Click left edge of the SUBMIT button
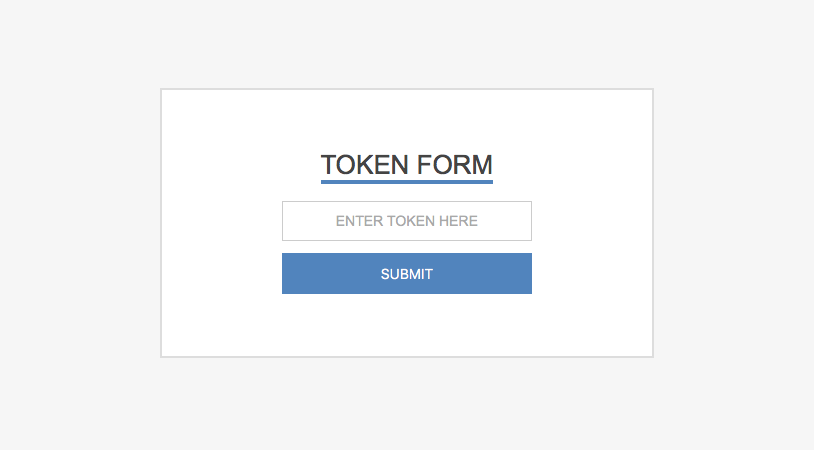The width and height of the screenshot is (814, 450). tap(290, 274)
